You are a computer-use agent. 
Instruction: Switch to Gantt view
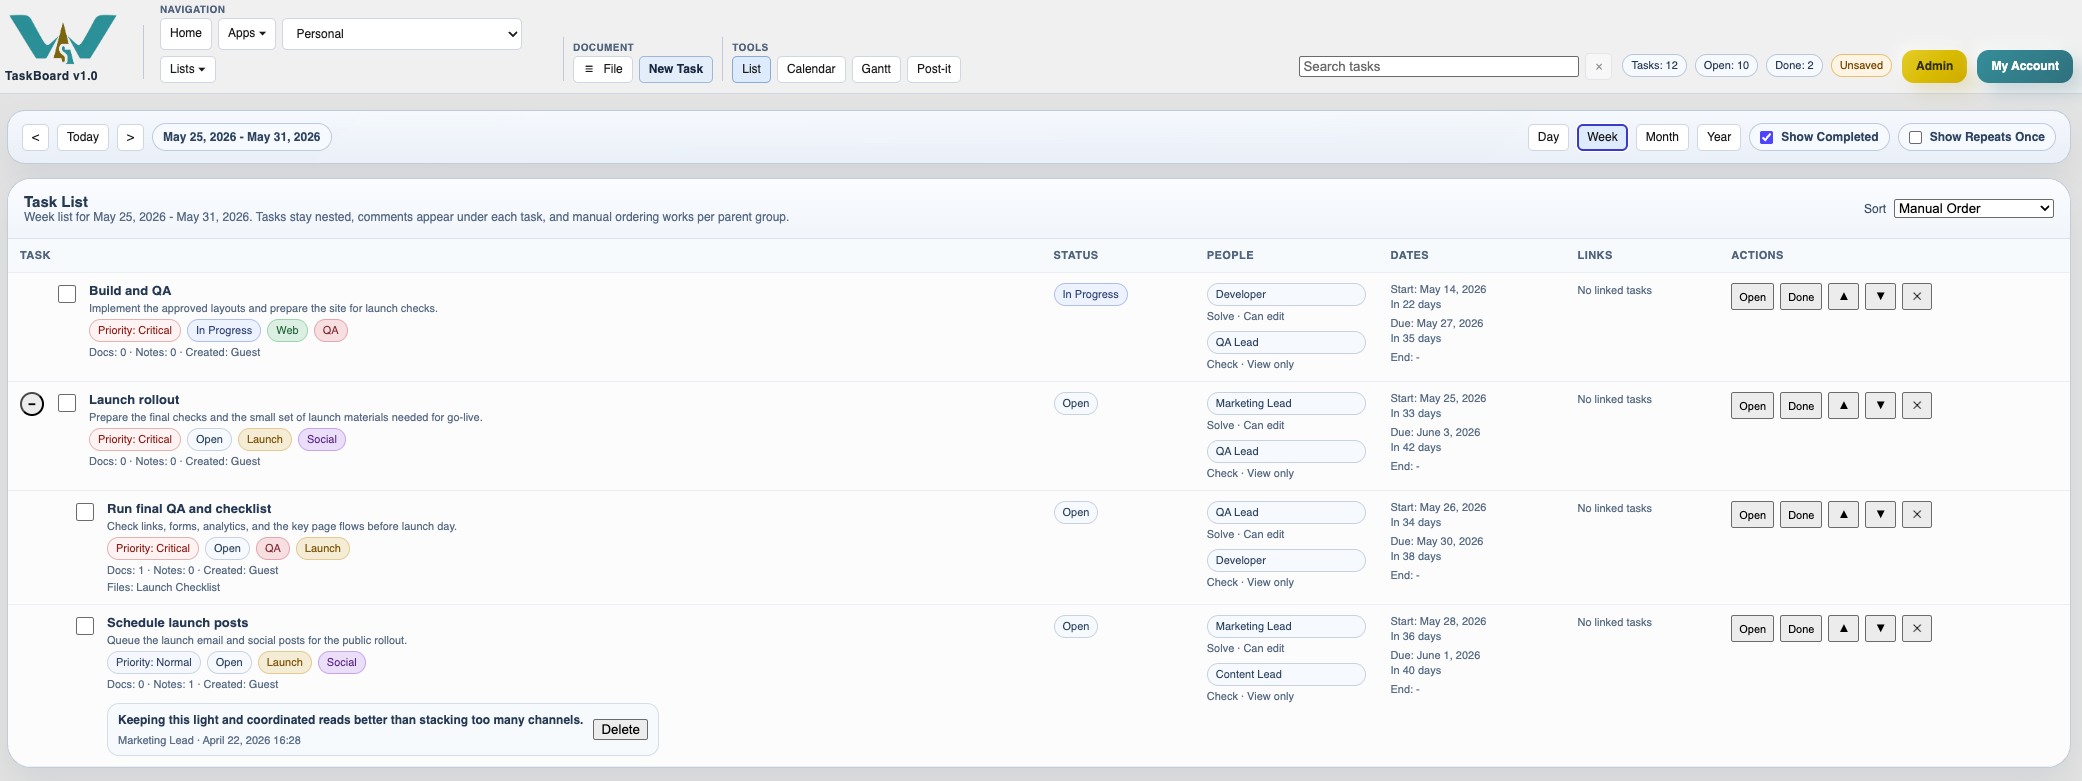pyautogui.click(x=876, y=69)
